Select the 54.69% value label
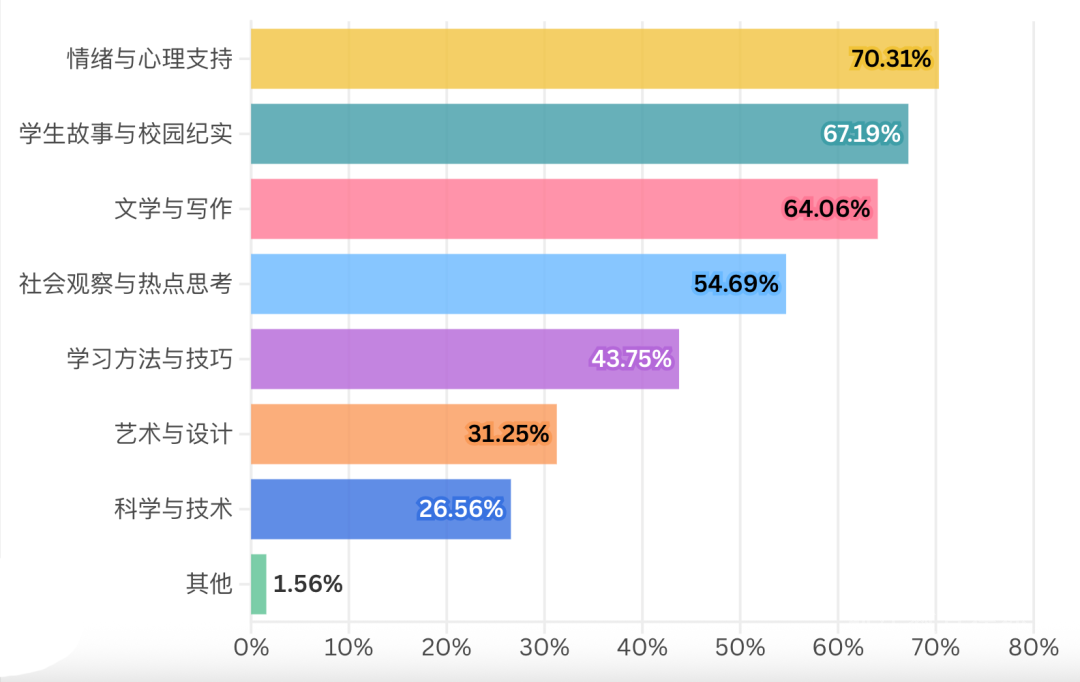Image resolution: width=1080 pixels, height=682 pixels. click(x=736, y=284)
